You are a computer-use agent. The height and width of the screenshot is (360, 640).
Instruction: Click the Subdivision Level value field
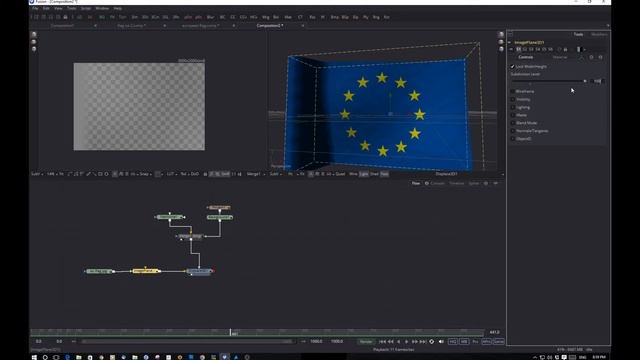point(597,81)
